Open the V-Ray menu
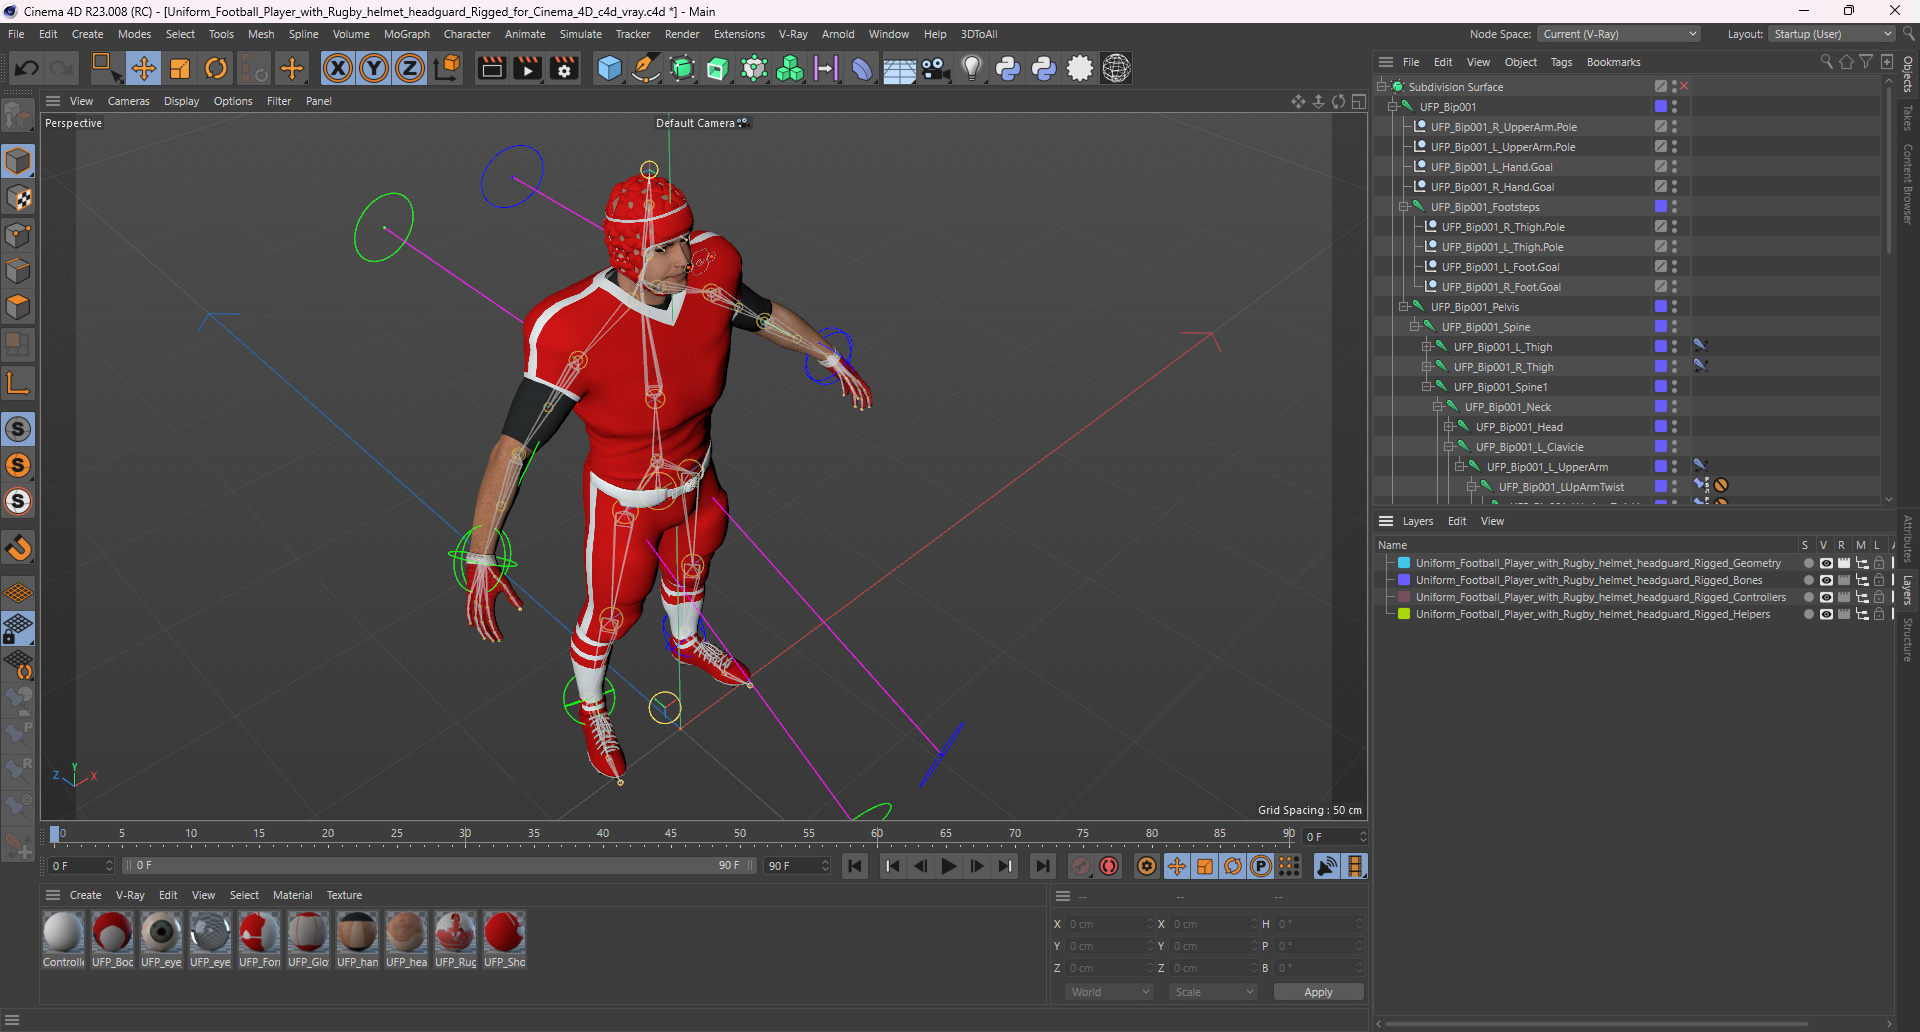 [x=793, y=34]
